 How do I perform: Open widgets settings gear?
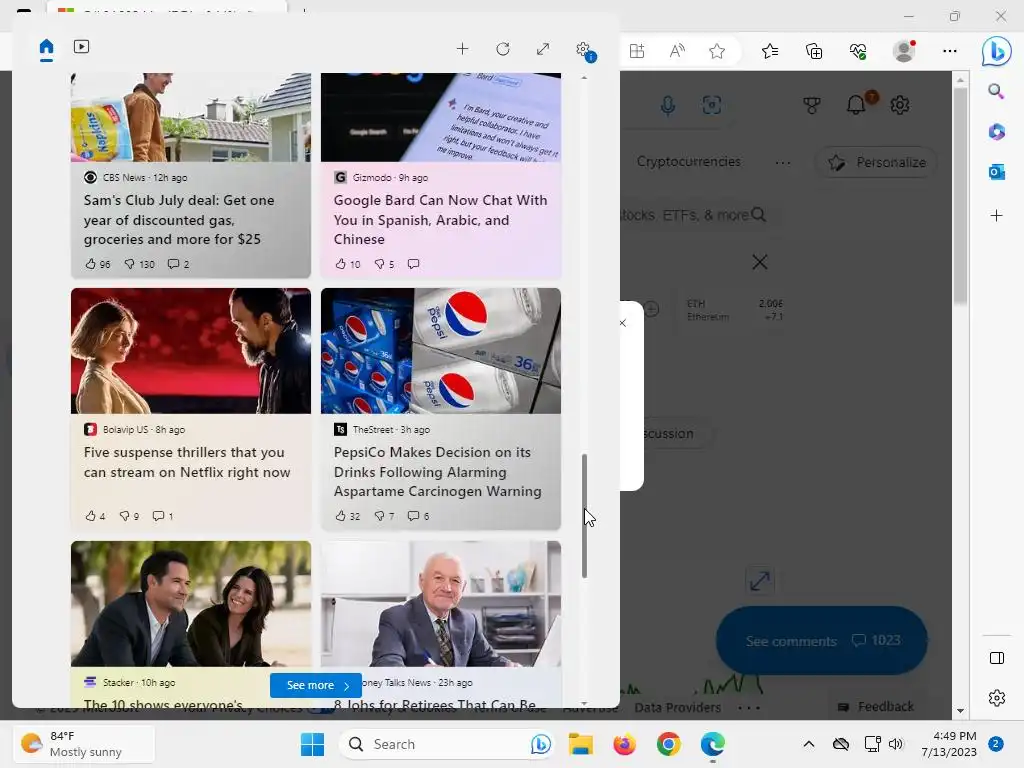pos(583,50)
